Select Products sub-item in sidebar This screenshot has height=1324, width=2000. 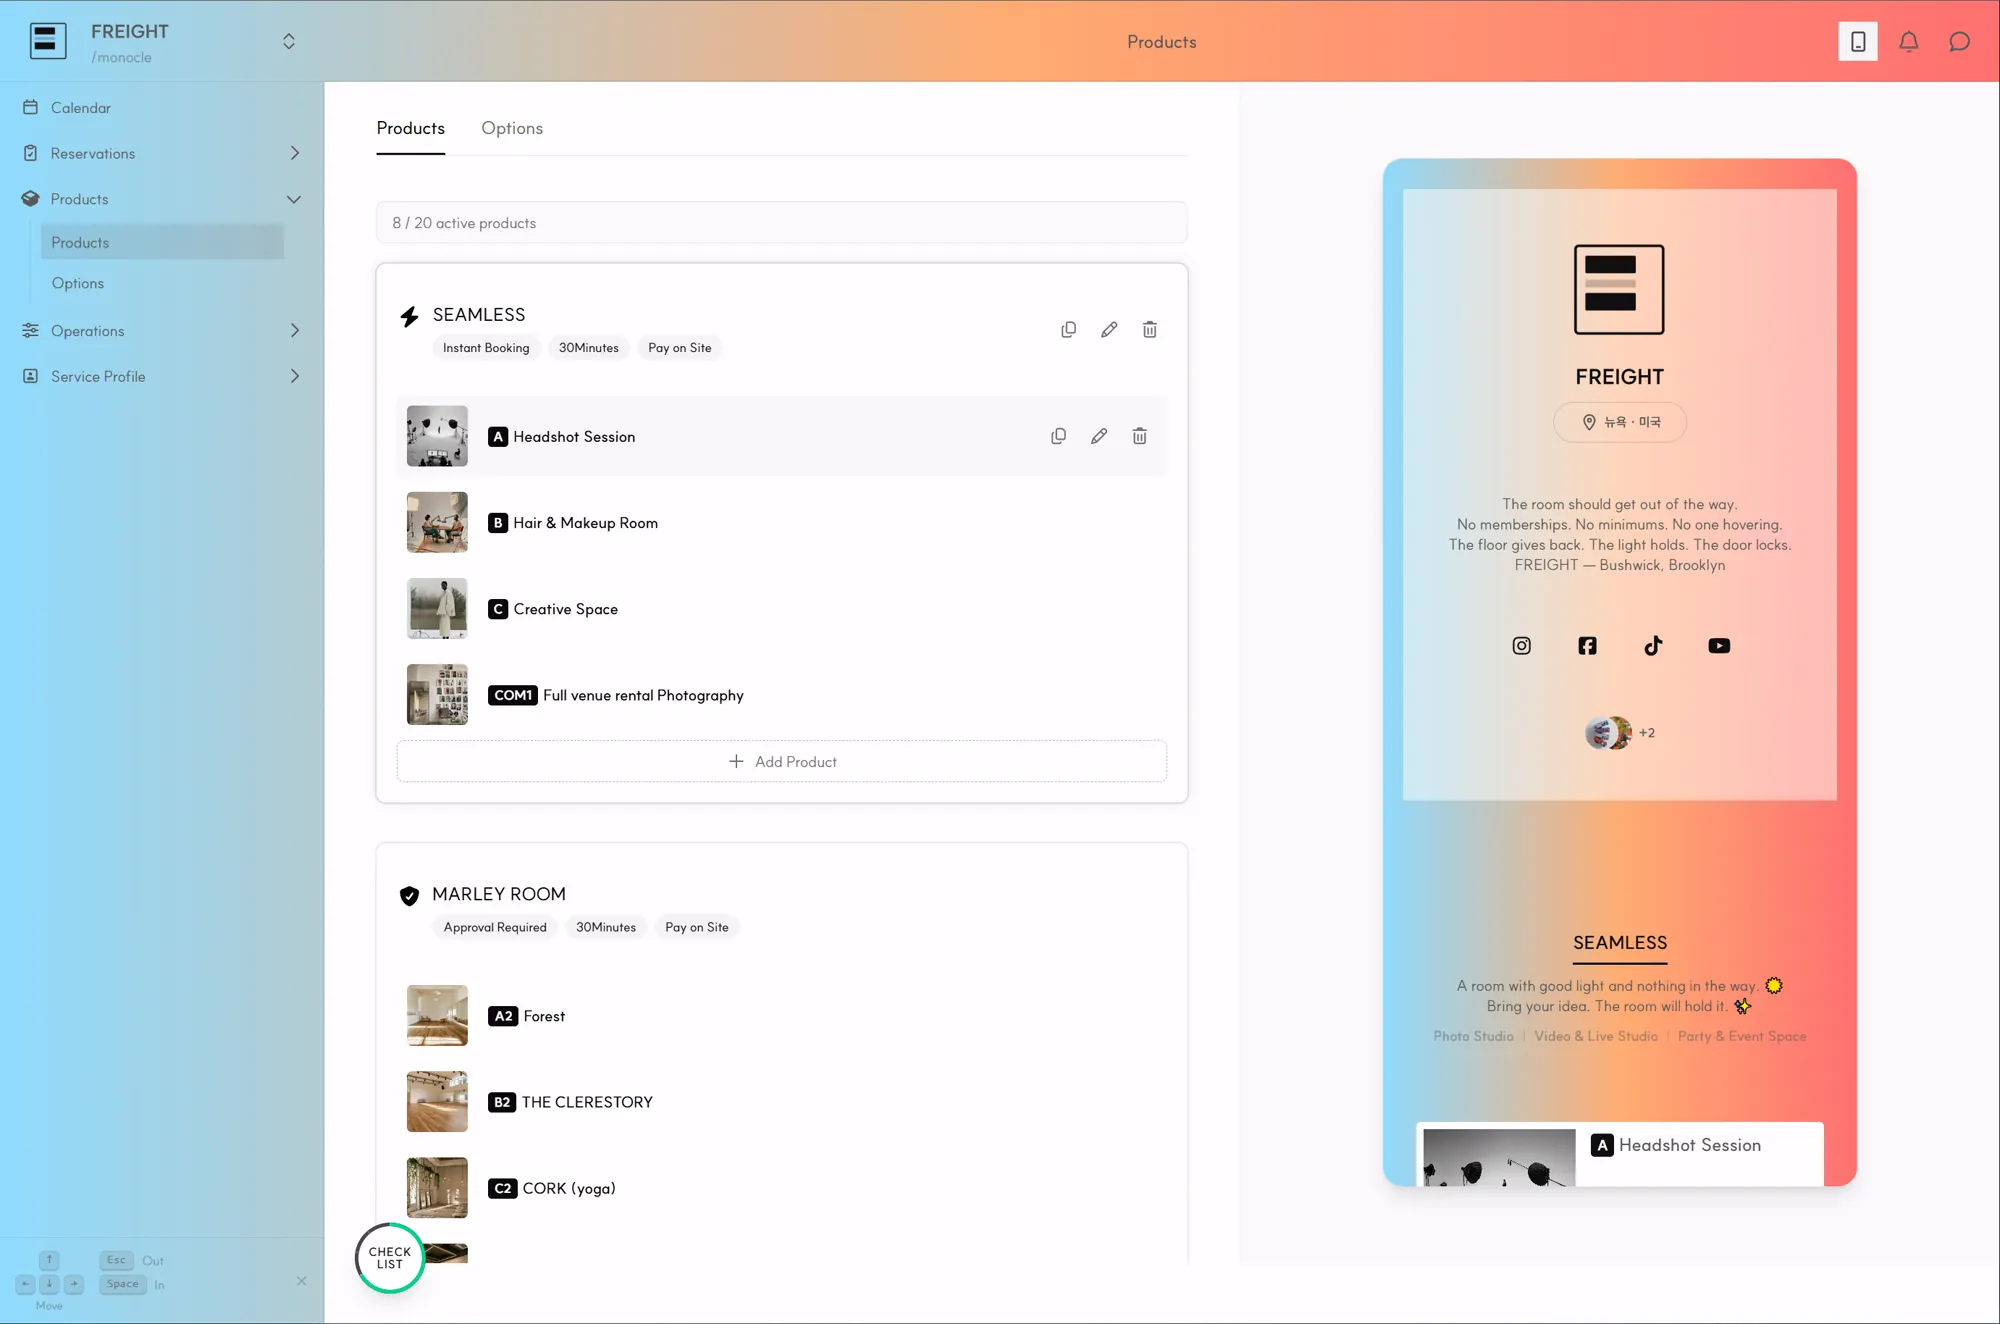pyautogui.click(x=162, y=242)
